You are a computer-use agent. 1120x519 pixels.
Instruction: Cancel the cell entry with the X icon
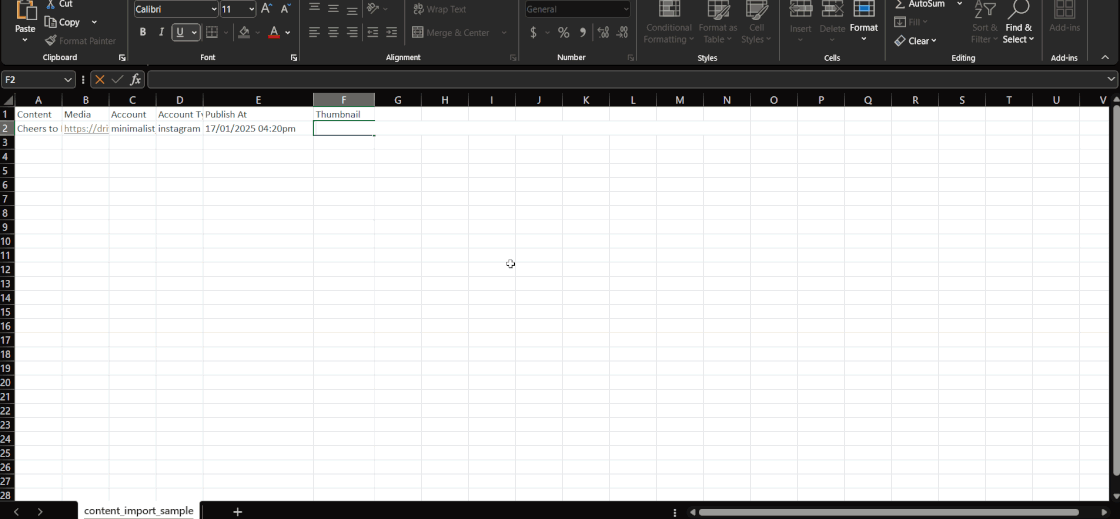pyautogui.click(x=100, y=79)
